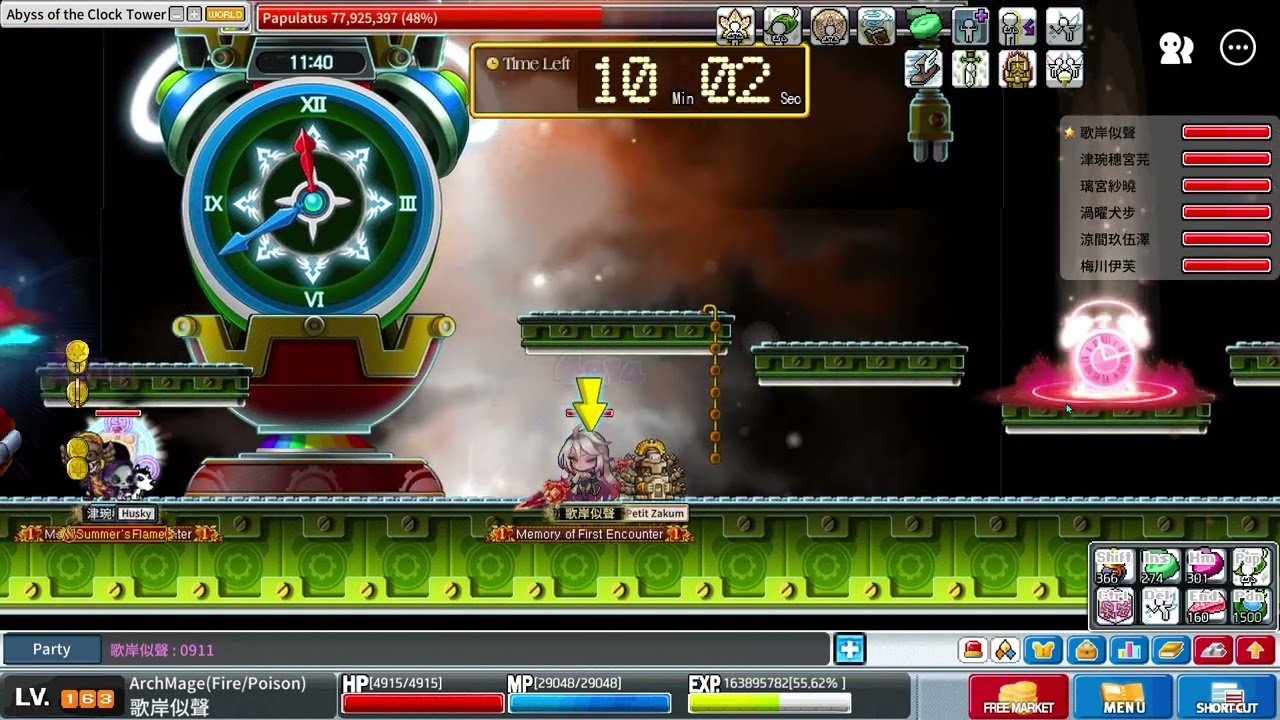Use the Shift quickslot skill
This screenshot has height=720, width=1280.
point(1114,566)
